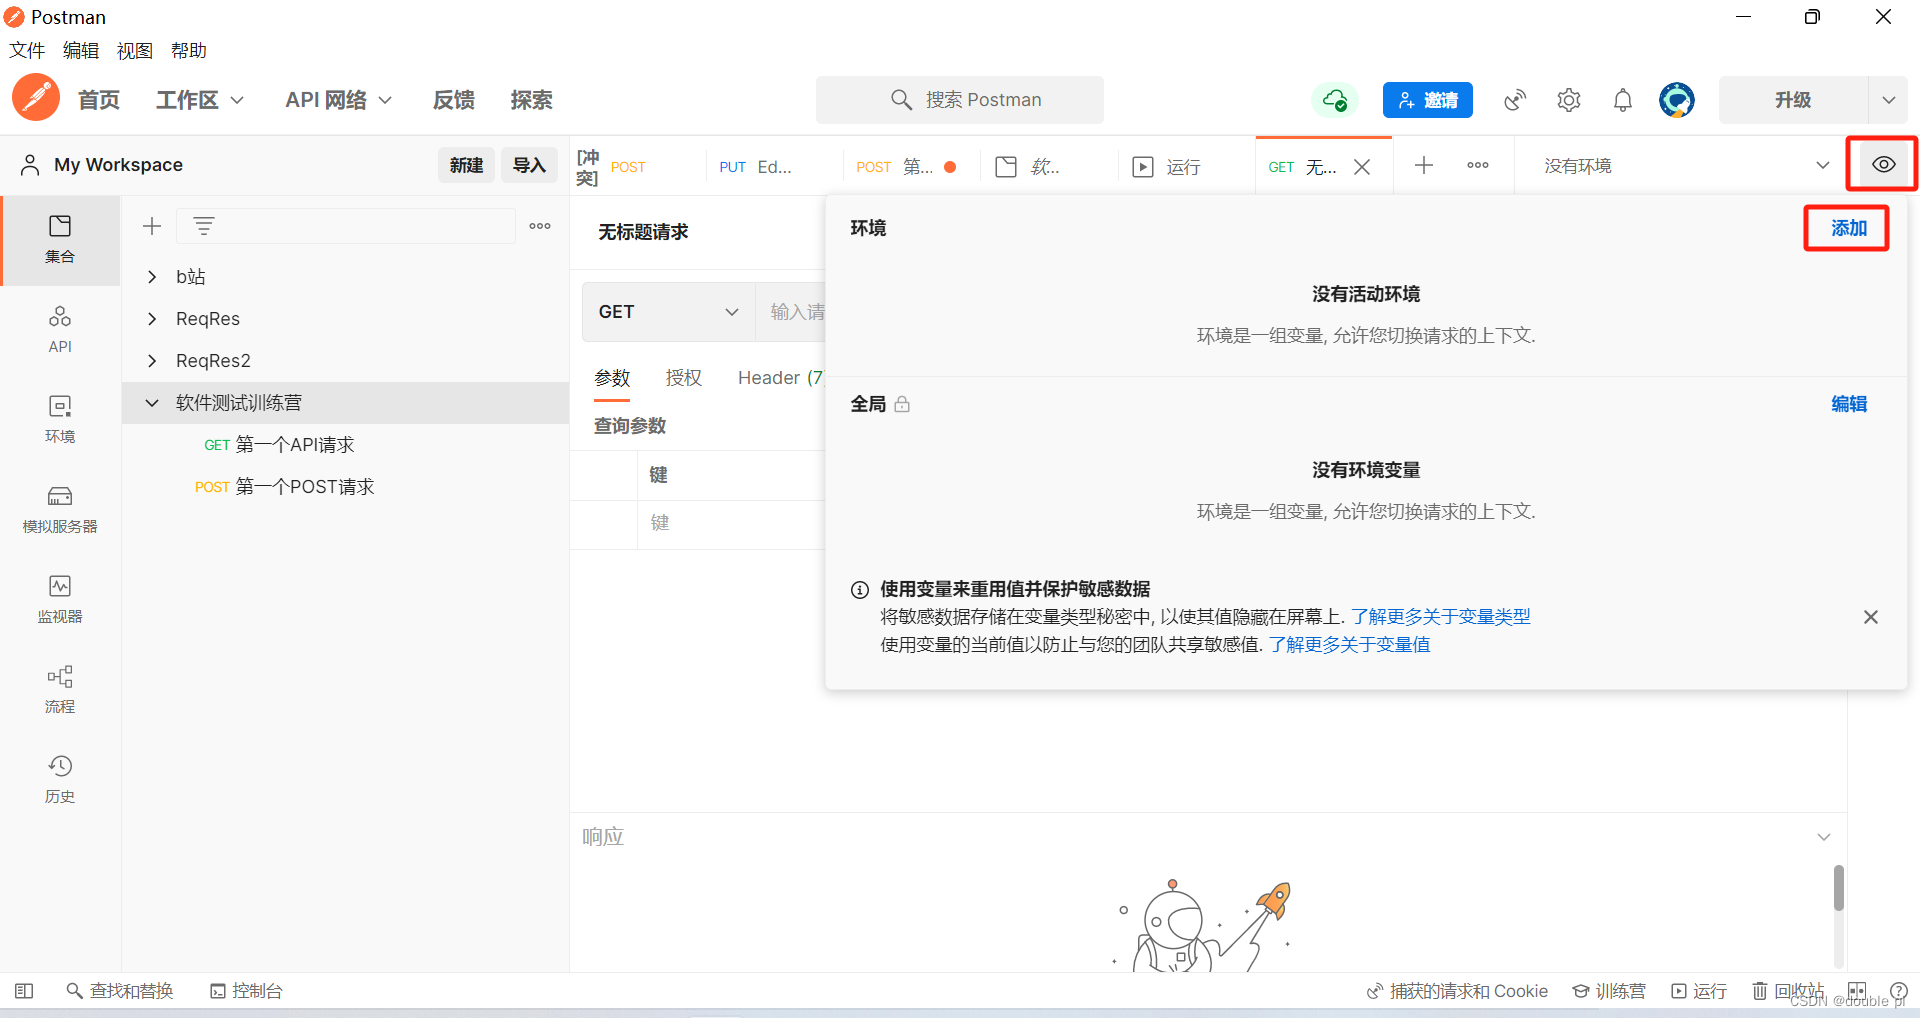1920x1018 pixels.
Task: Switch to the 授权 tab
Action: pos(684,378)
